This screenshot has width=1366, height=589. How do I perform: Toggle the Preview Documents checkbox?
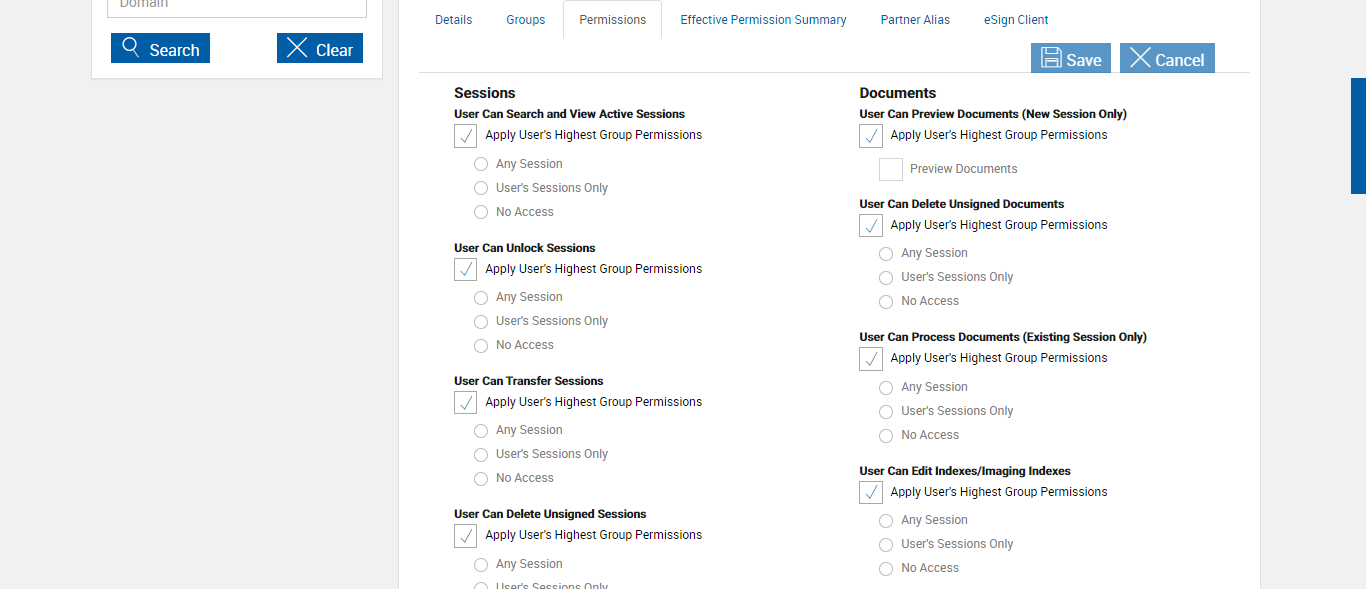tap(891, 170)
